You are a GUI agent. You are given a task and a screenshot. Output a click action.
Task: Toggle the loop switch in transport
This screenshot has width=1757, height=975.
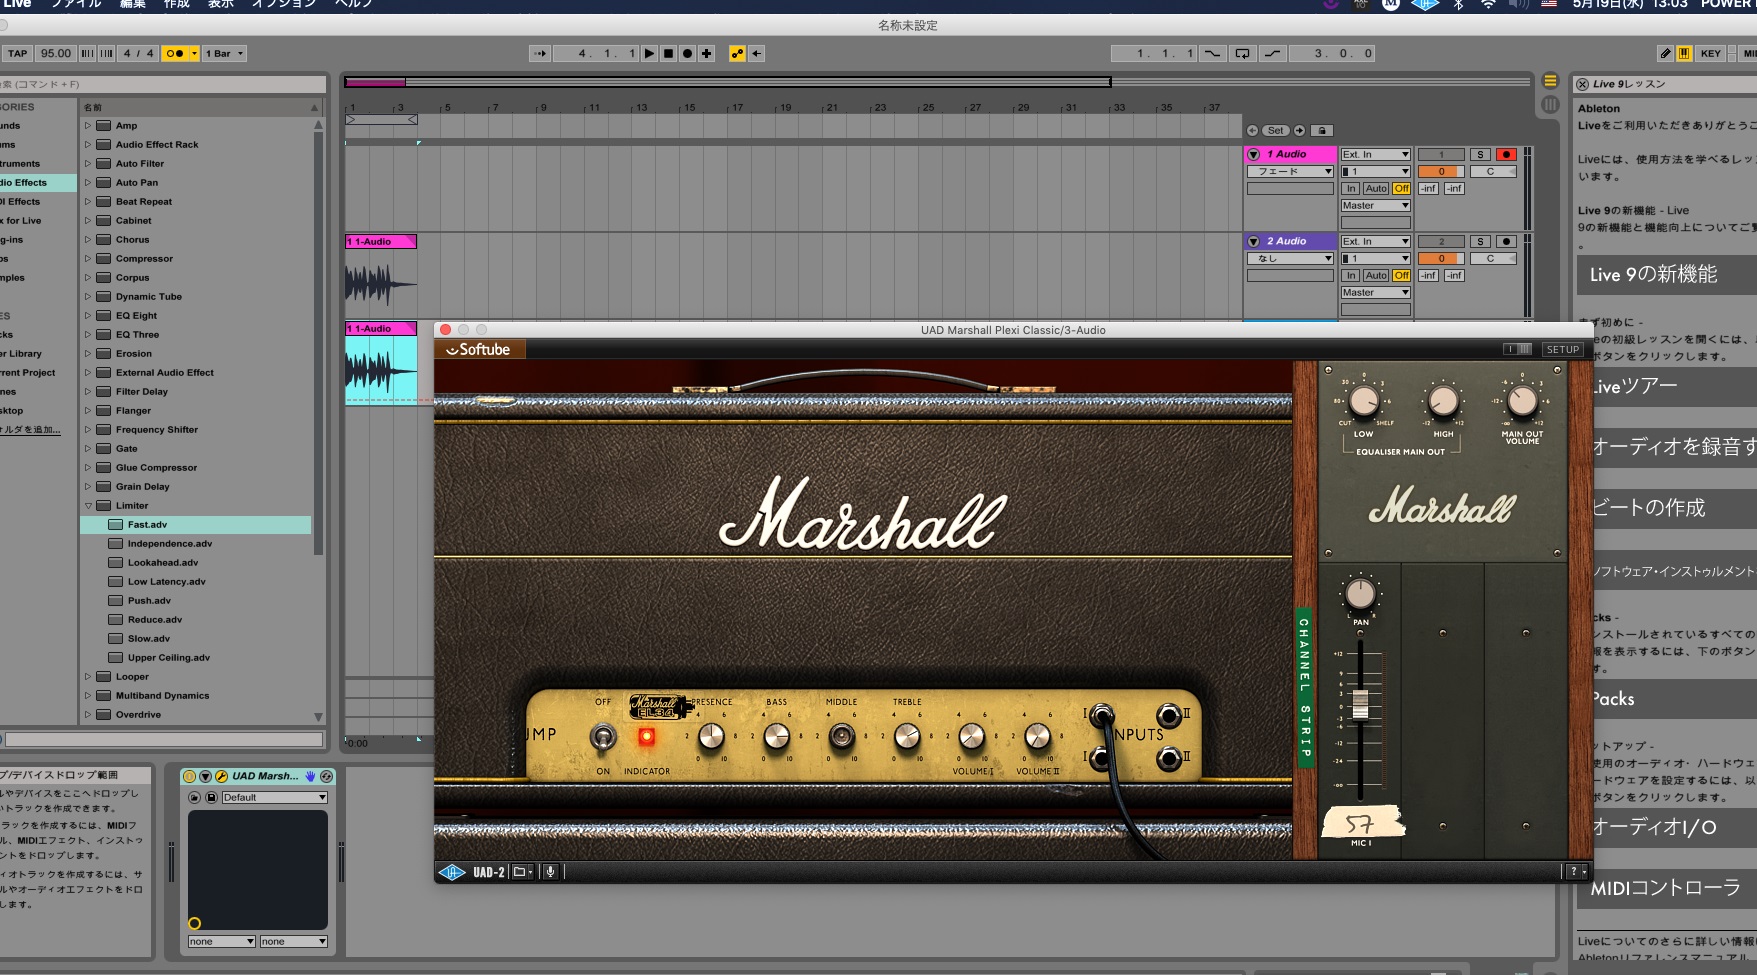pos(1242,54)
